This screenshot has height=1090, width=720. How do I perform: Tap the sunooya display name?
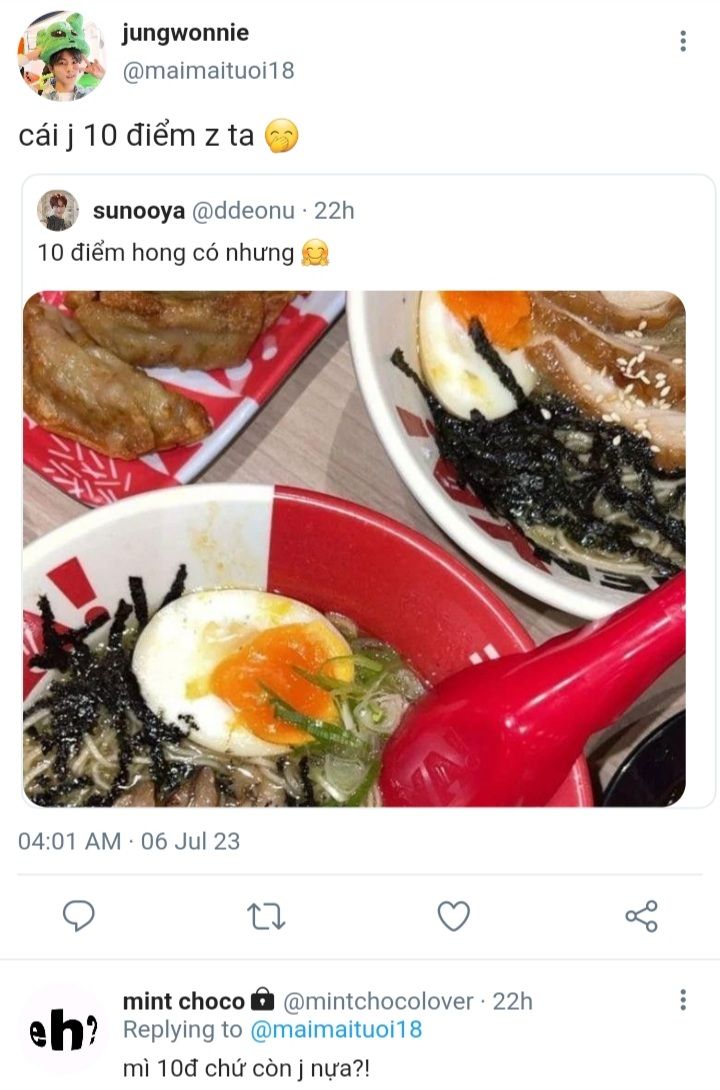click(139, 211)
